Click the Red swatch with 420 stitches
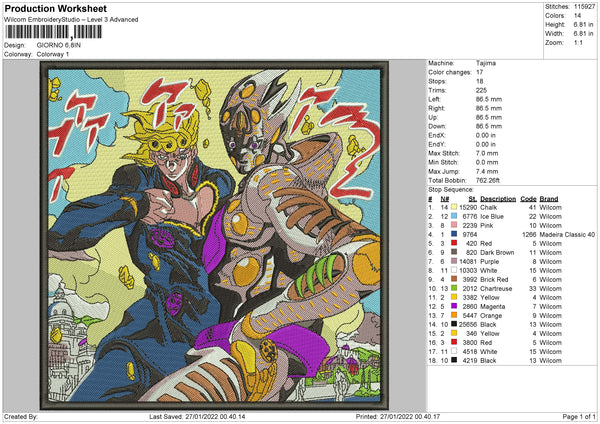Screen dimensions: 600x424 (x=454, y=243)
